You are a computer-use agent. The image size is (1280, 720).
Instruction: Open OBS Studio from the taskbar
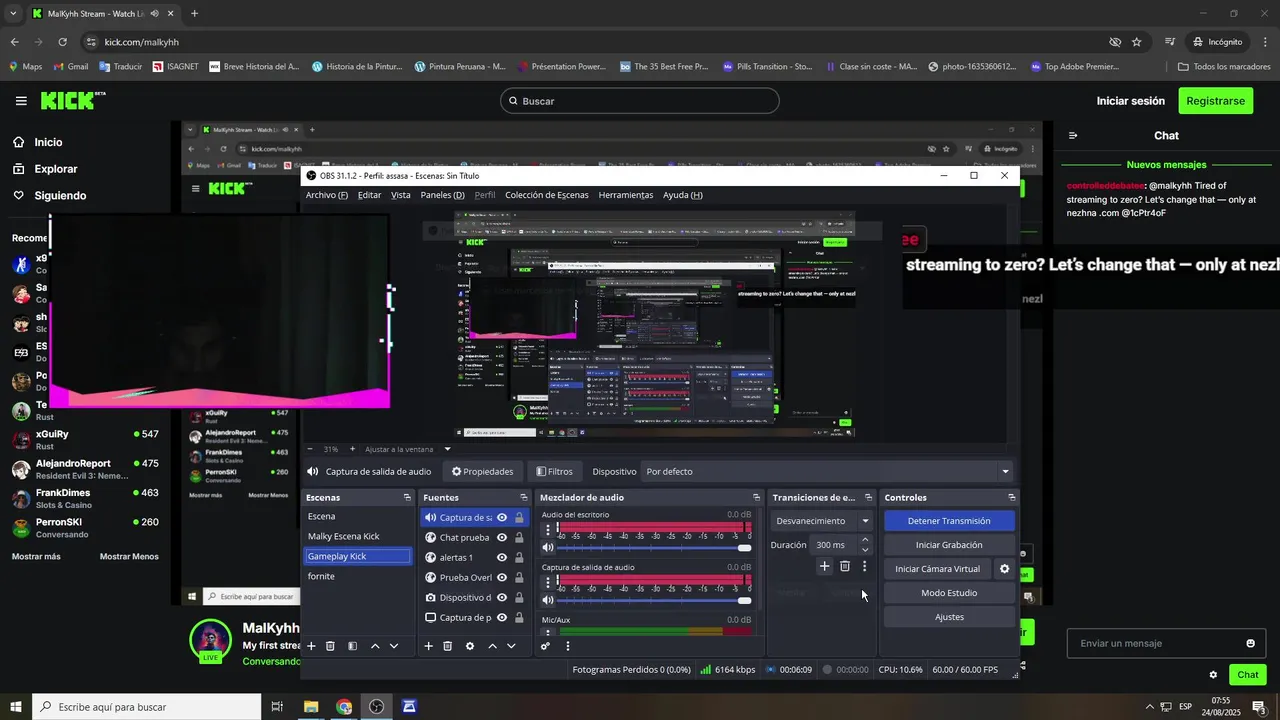pyautogui.click(x=376, y=707)
